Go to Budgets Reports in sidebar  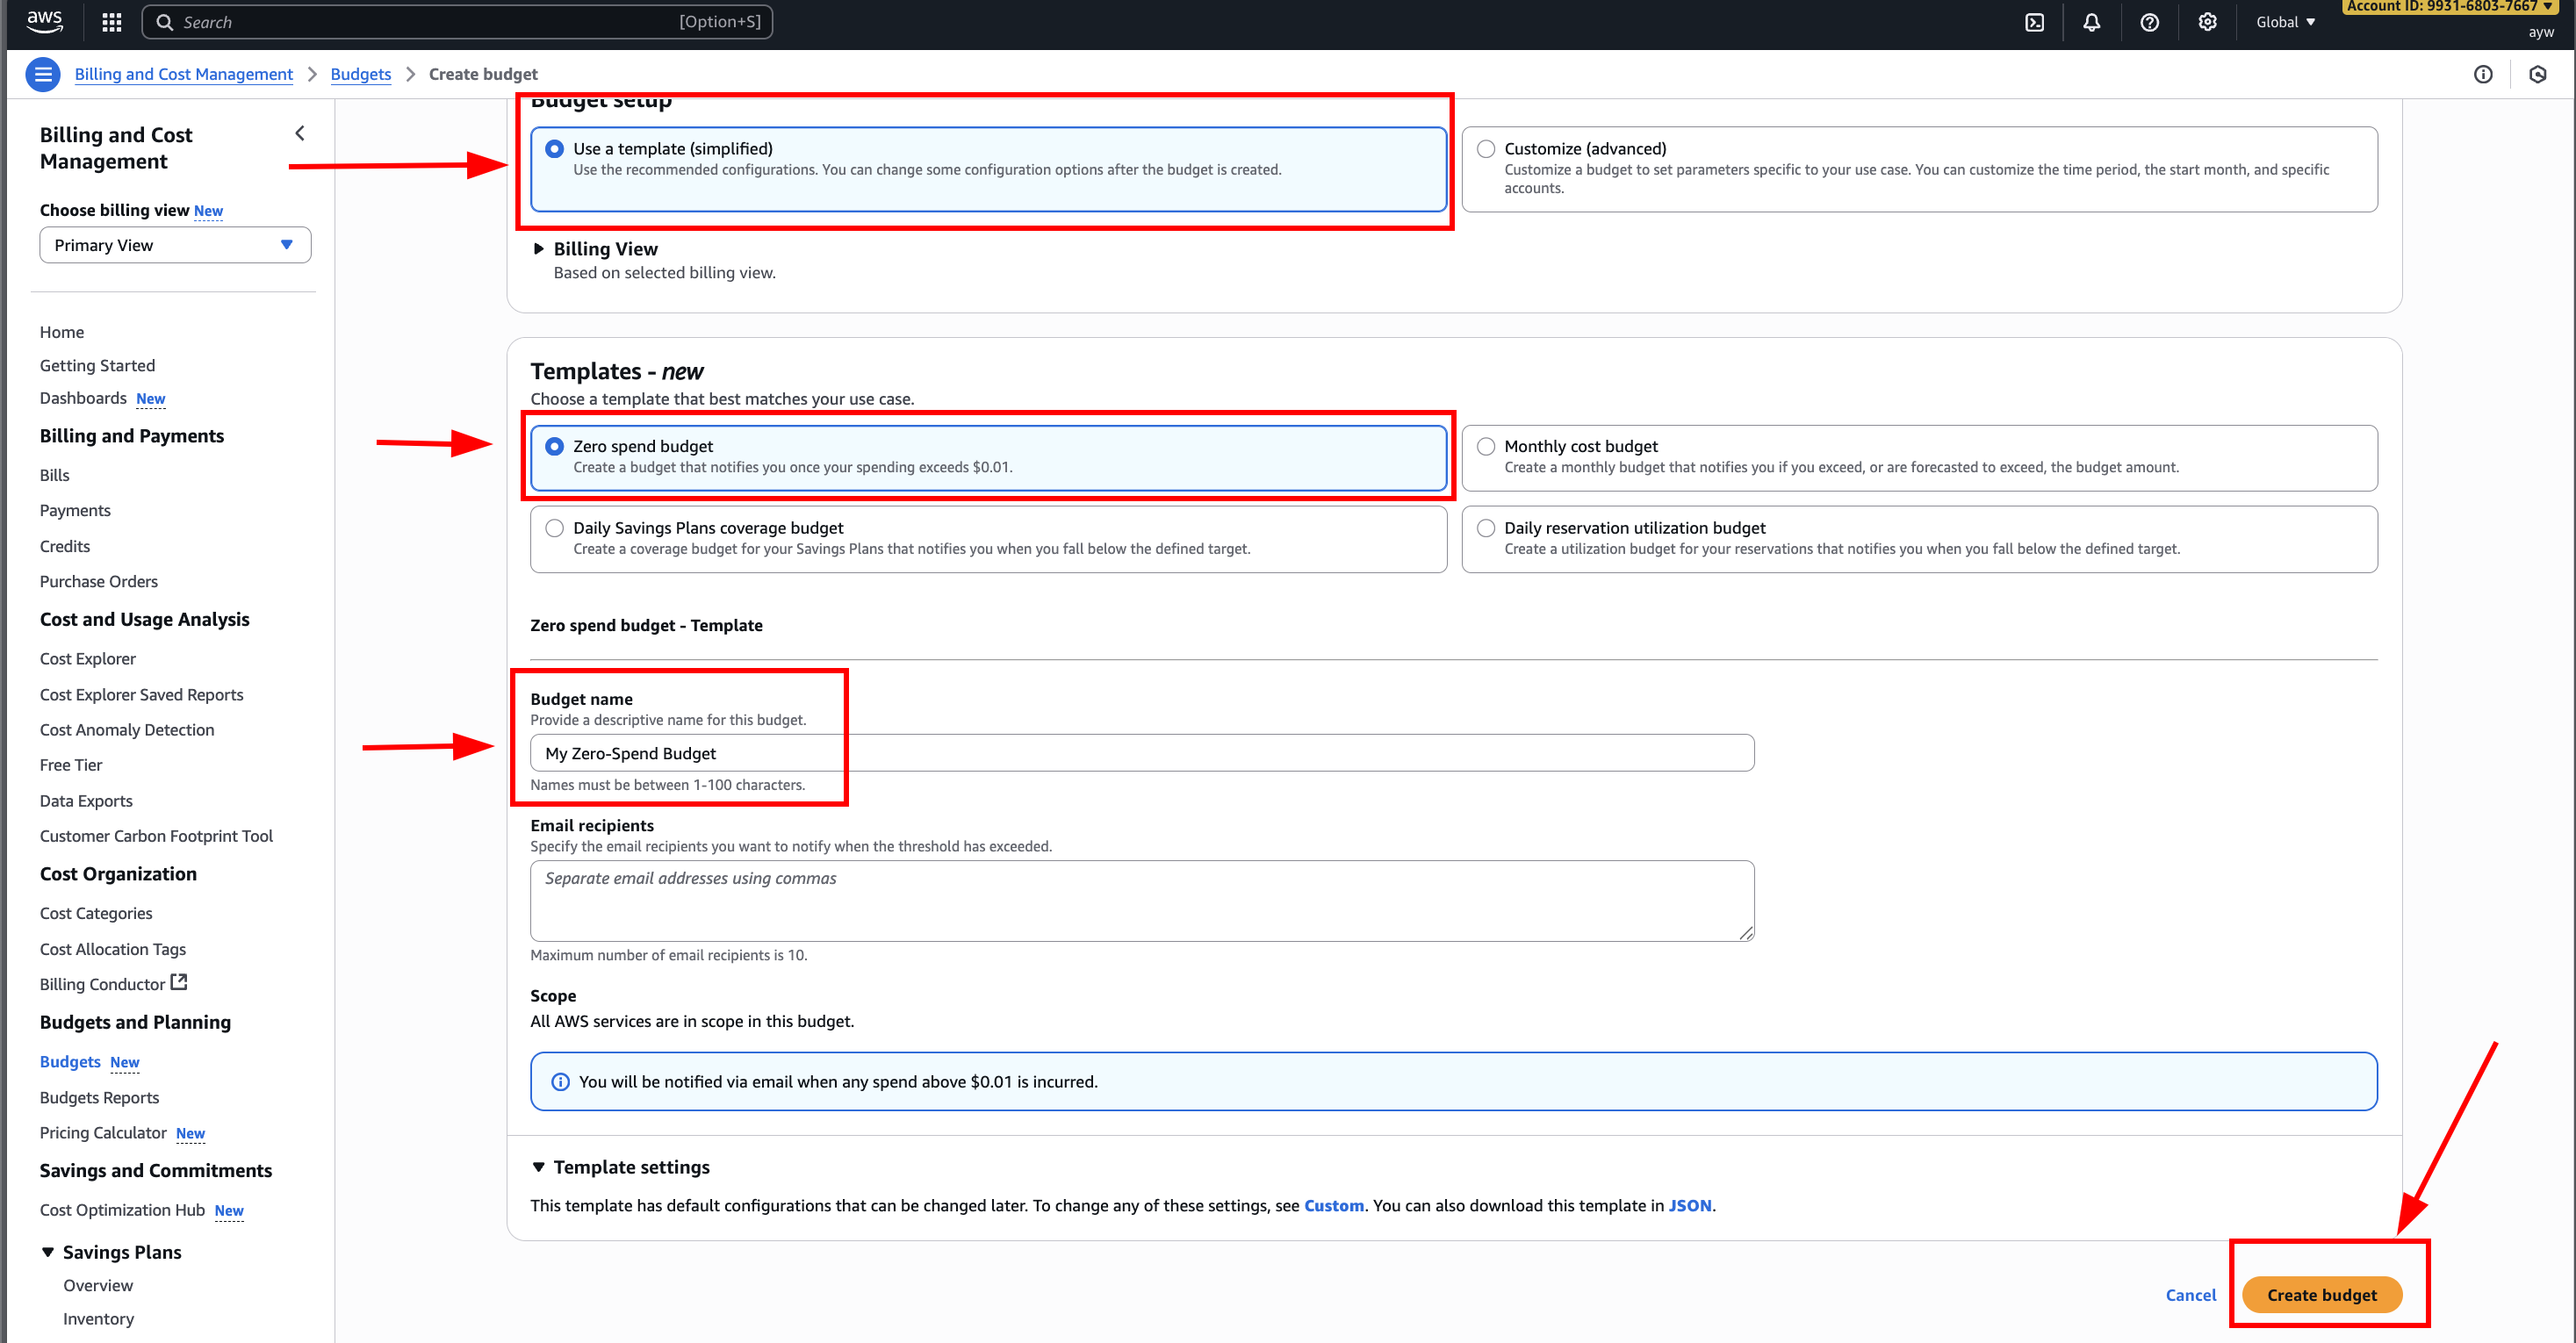point(99,1097)
